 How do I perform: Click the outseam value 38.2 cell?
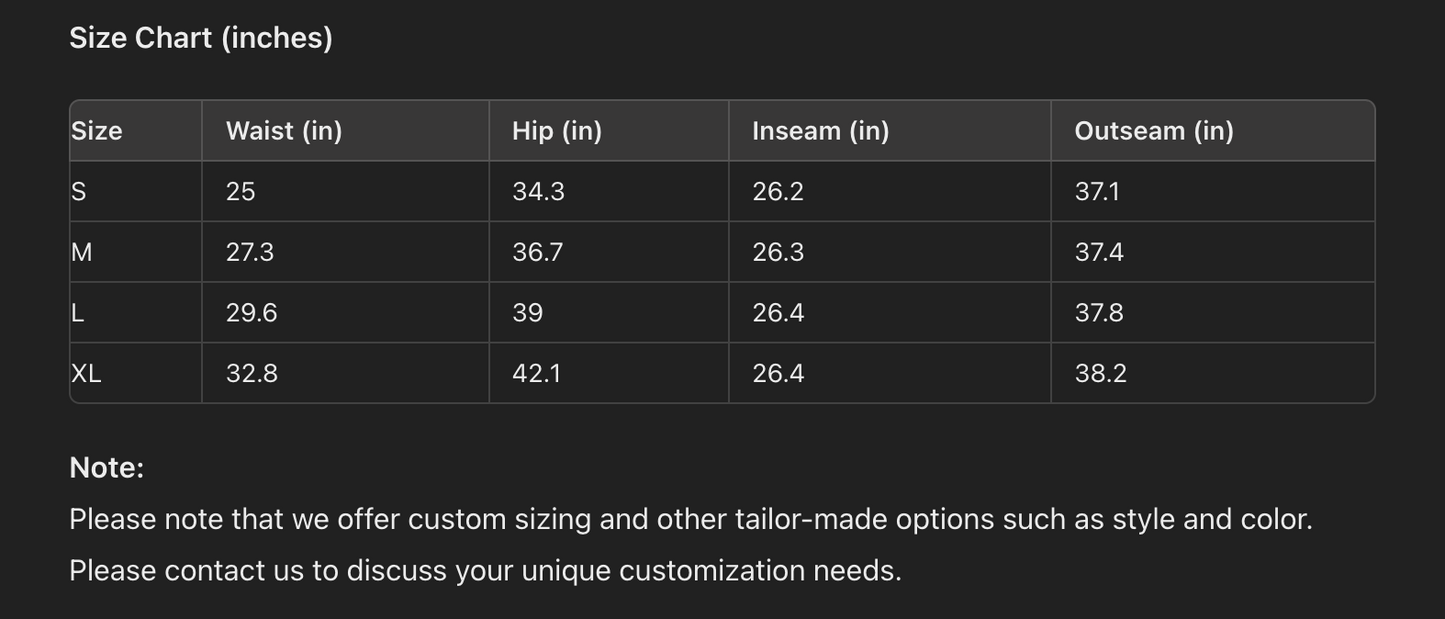click(x=1100, y=373)
